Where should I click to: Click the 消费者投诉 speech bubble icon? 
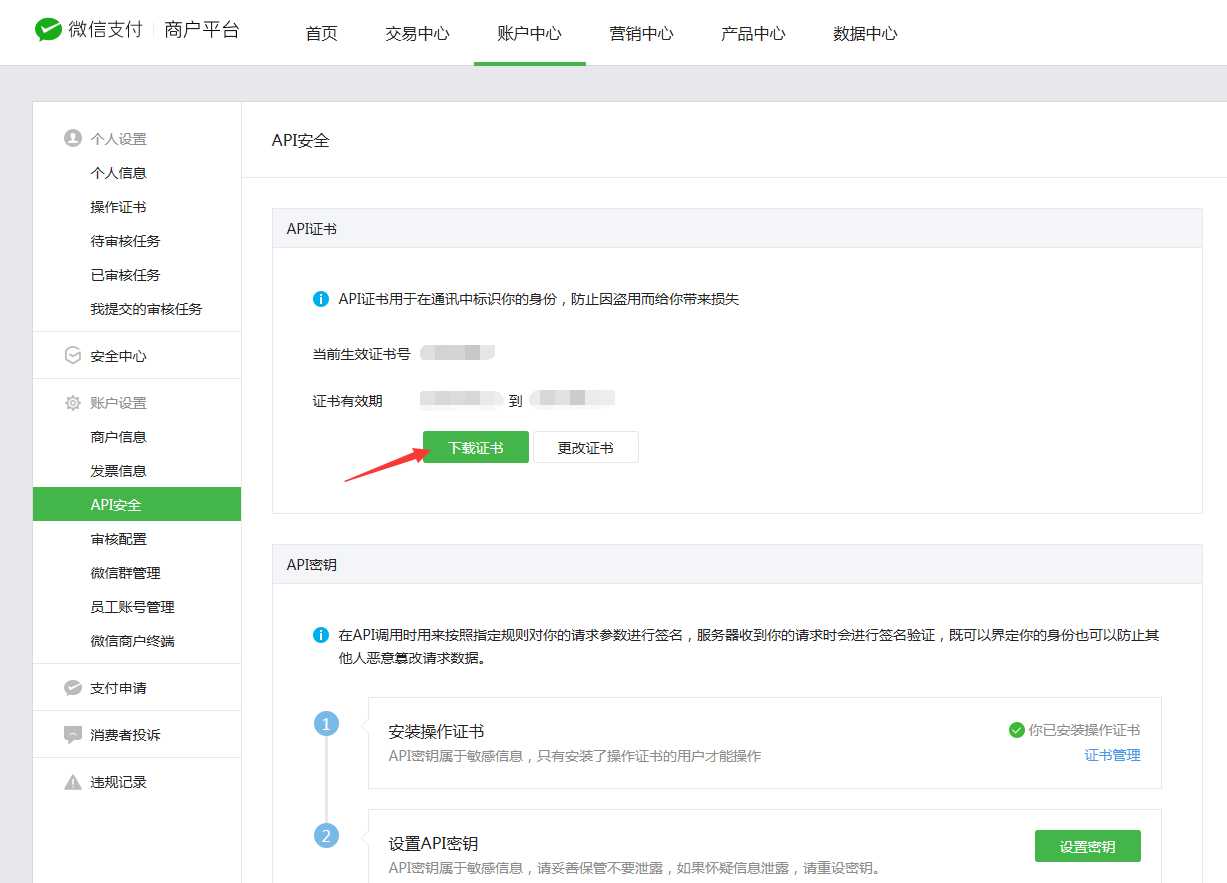[x=72, y=735]
